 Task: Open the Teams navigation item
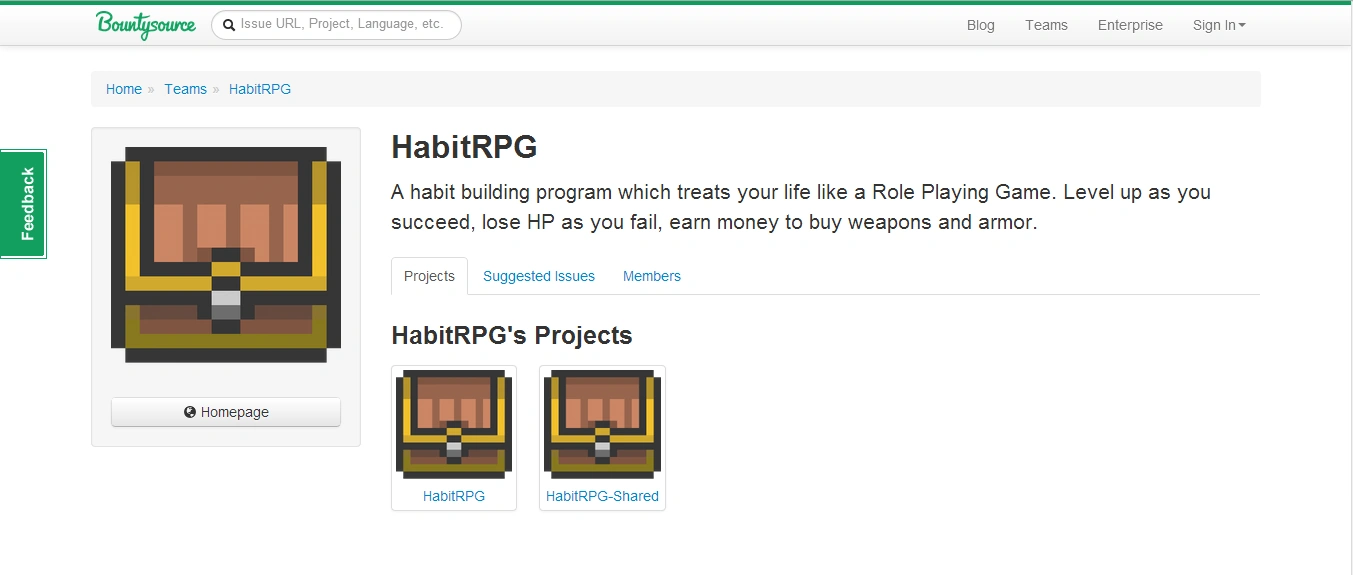1046,25
